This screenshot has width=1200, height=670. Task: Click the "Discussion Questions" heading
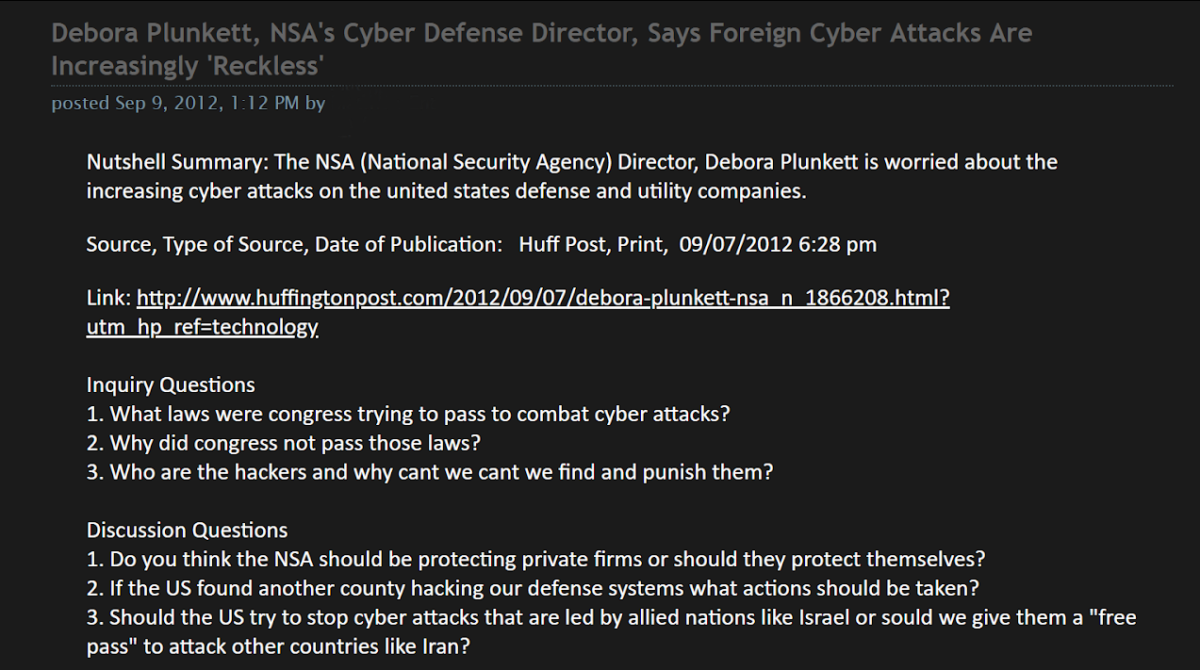187,530
